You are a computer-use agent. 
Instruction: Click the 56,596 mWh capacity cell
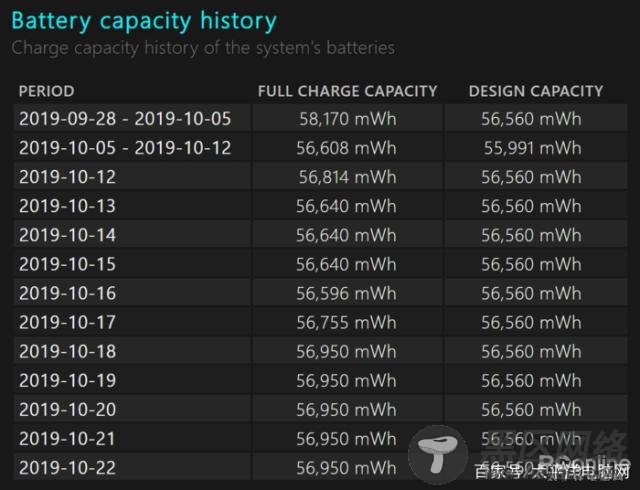coord(346,293)
